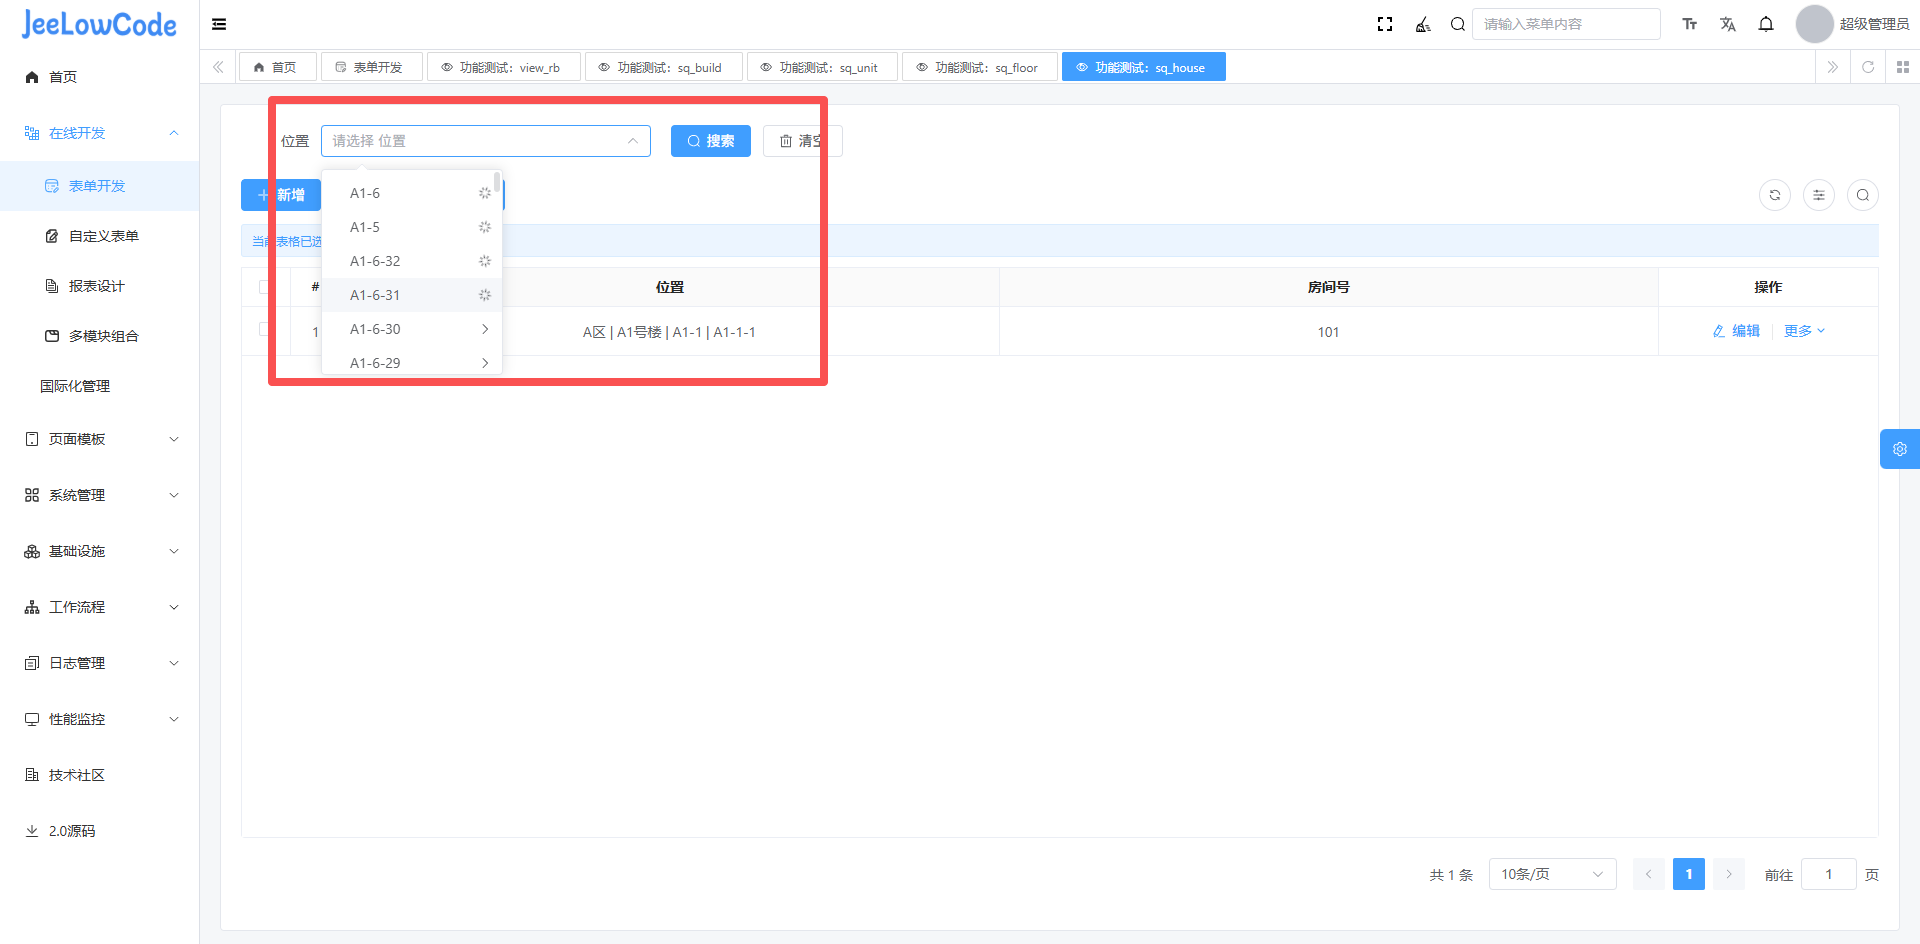
Task: Open the floating settings gear on right edge
Action: (x=1899, y=449)
